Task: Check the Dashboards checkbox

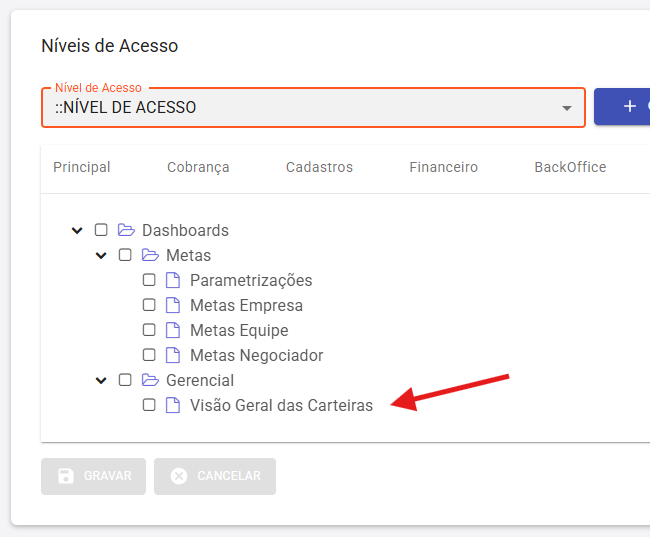Action: pyautogui.click(x=101, y=230)
